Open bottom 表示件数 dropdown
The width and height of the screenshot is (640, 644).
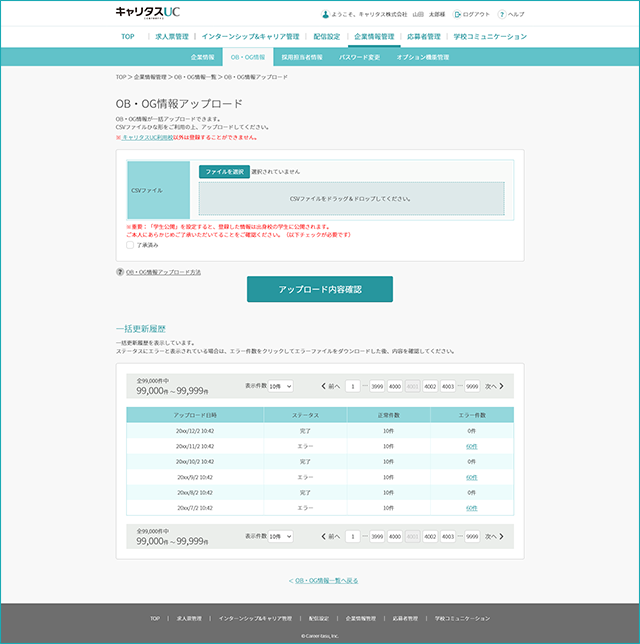coord(281,536)
